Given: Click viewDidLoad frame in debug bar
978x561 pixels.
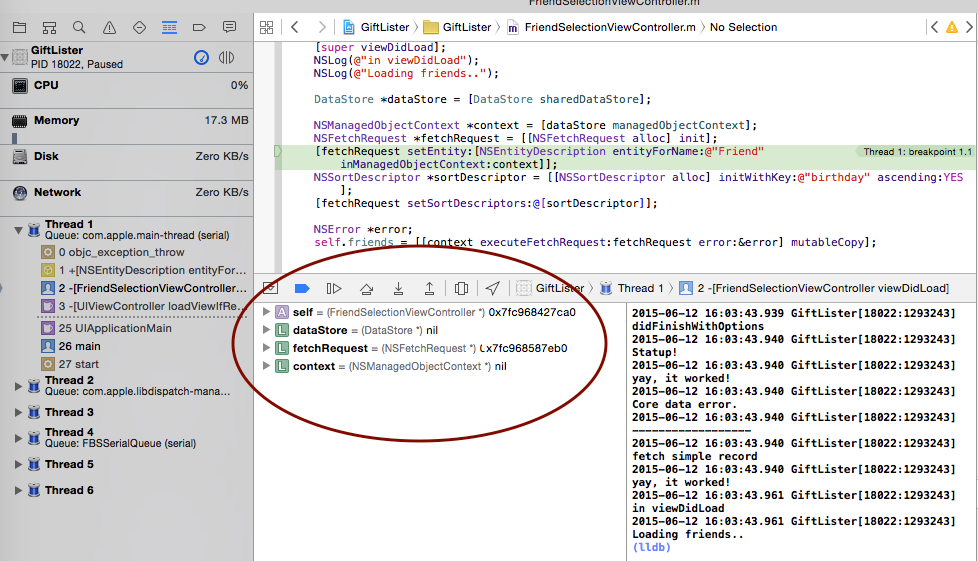Looking at the screenshot, I should (815, 288).
